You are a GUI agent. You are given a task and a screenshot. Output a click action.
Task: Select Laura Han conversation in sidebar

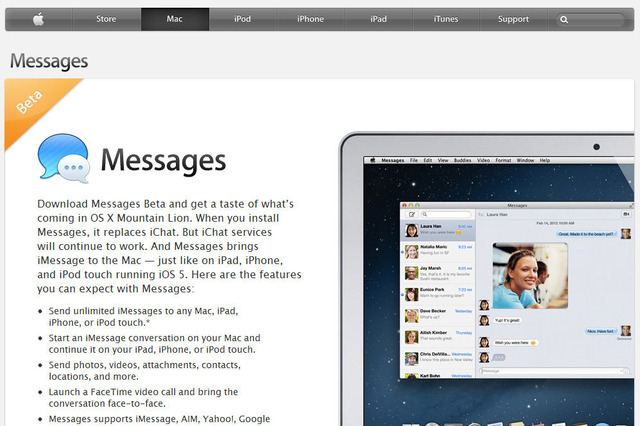pos(438,230)
